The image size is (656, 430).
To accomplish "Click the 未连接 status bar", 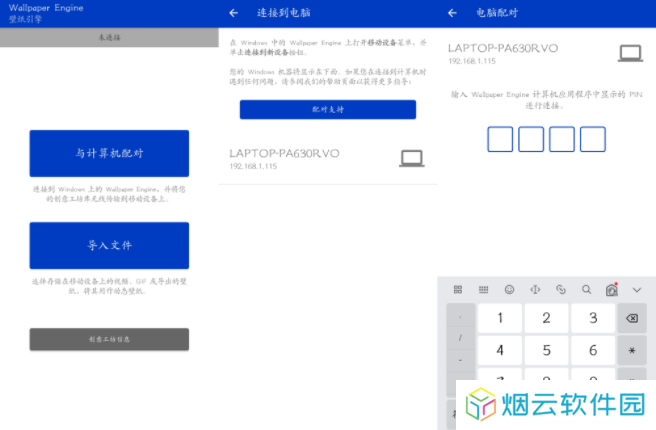I will pos(109,37).
